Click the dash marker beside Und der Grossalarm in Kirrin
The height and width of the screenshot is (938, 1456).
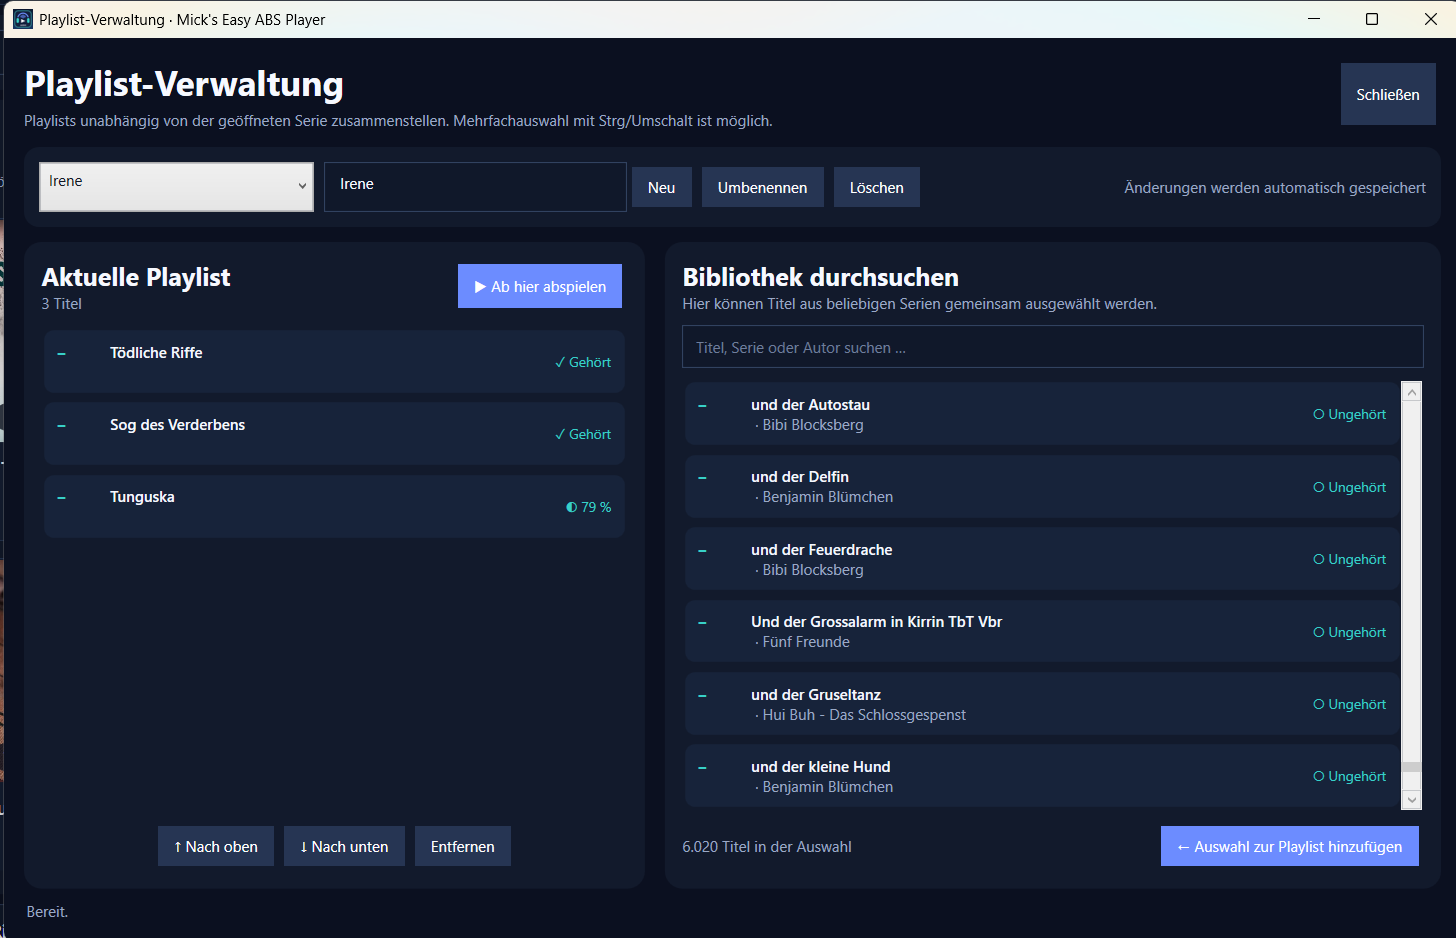point(702,622)
